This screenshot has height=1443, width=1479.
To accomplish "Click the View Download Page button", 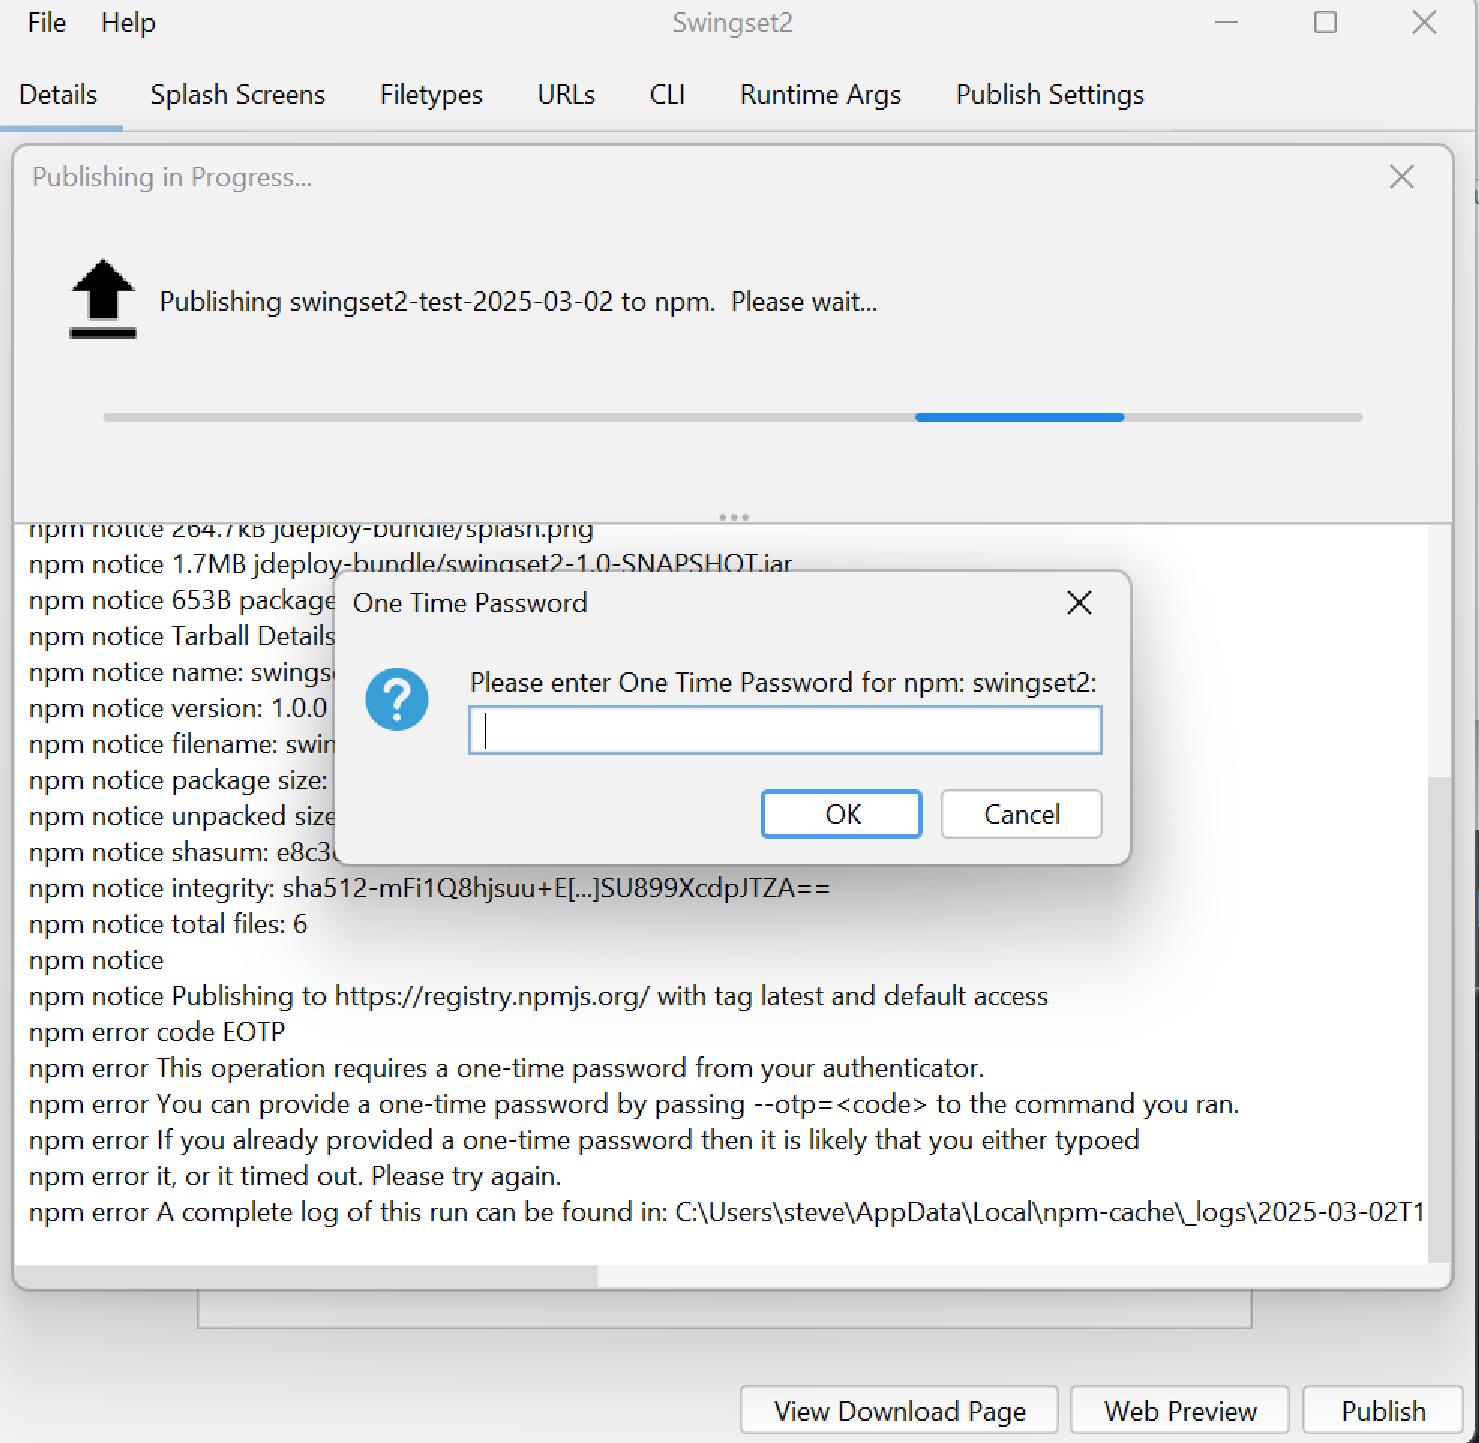I will [x=898, y=1410].
